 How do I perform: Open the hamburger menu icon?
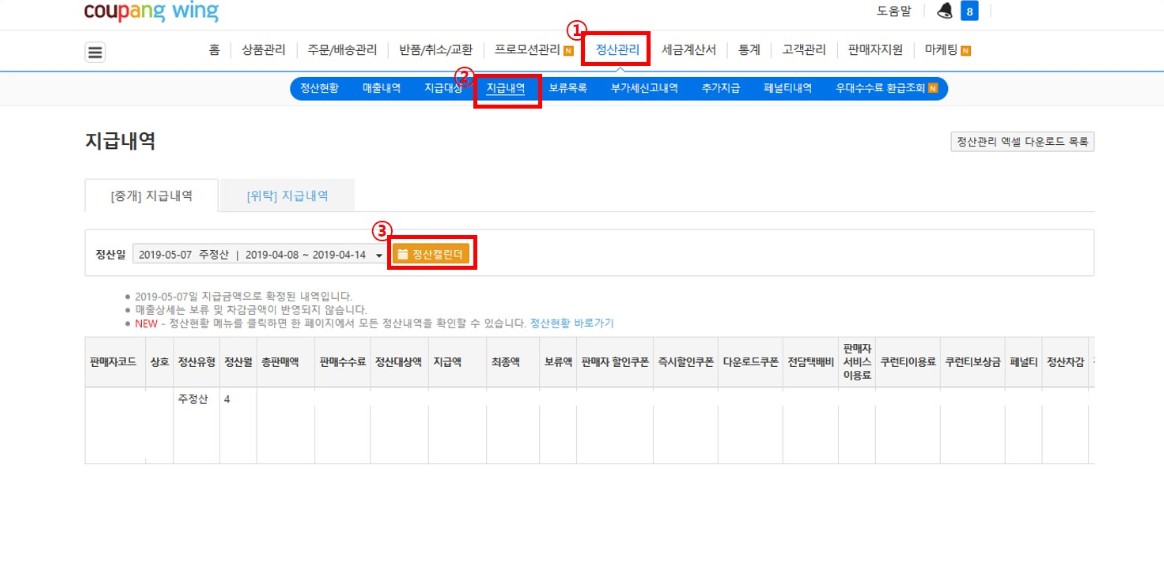click(x=96, y=52)
